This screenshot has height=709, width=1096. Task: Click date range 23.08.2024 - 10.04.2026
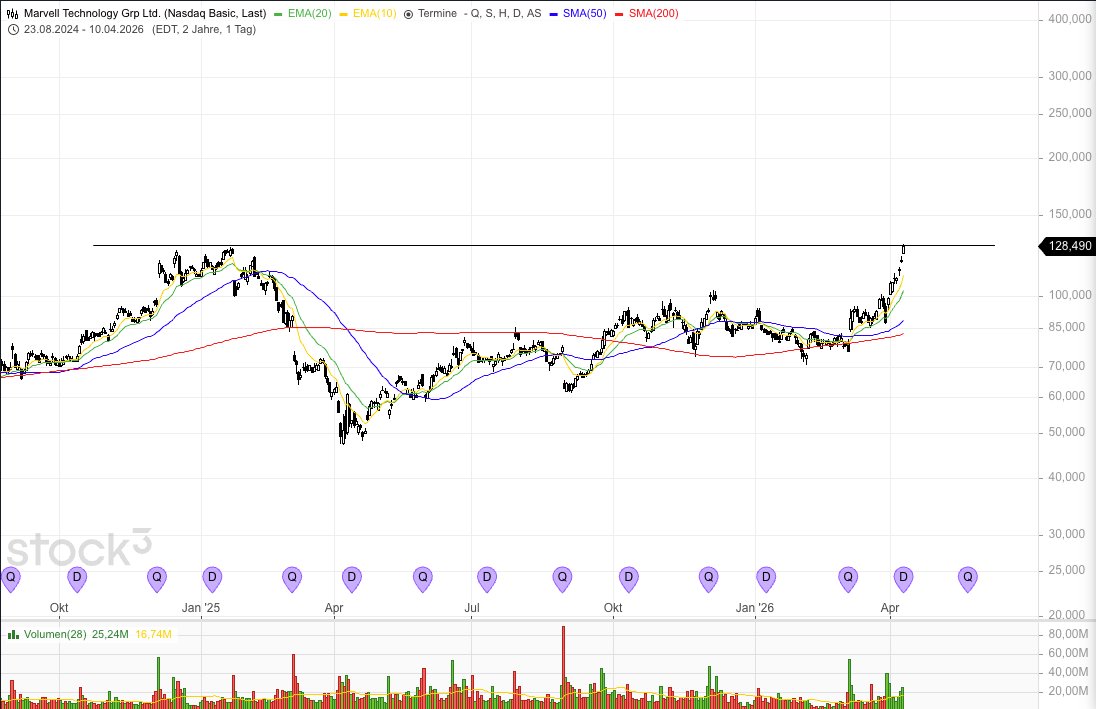pos(84,29)
